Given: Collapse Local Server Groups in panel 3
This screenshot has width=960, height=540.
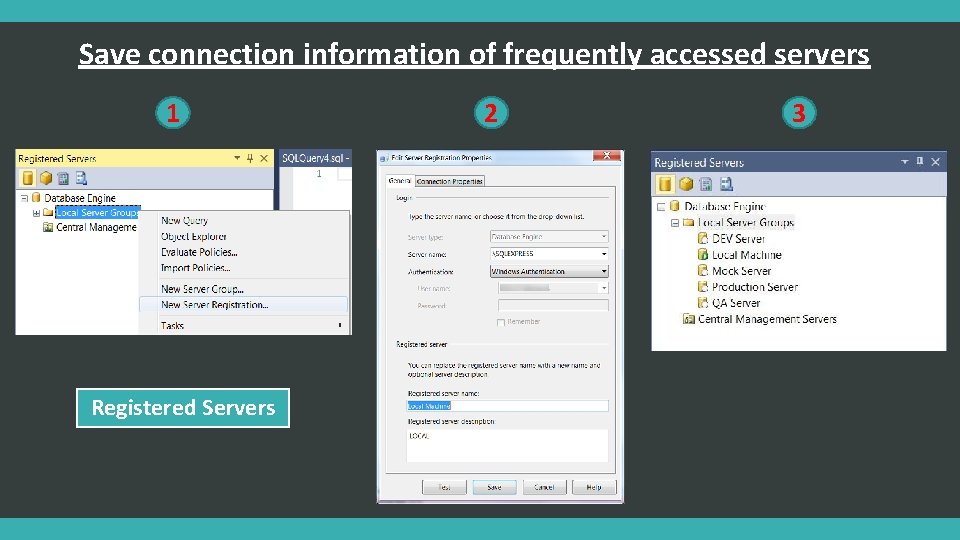Looking at the screenshot, I should coord(675,223).
